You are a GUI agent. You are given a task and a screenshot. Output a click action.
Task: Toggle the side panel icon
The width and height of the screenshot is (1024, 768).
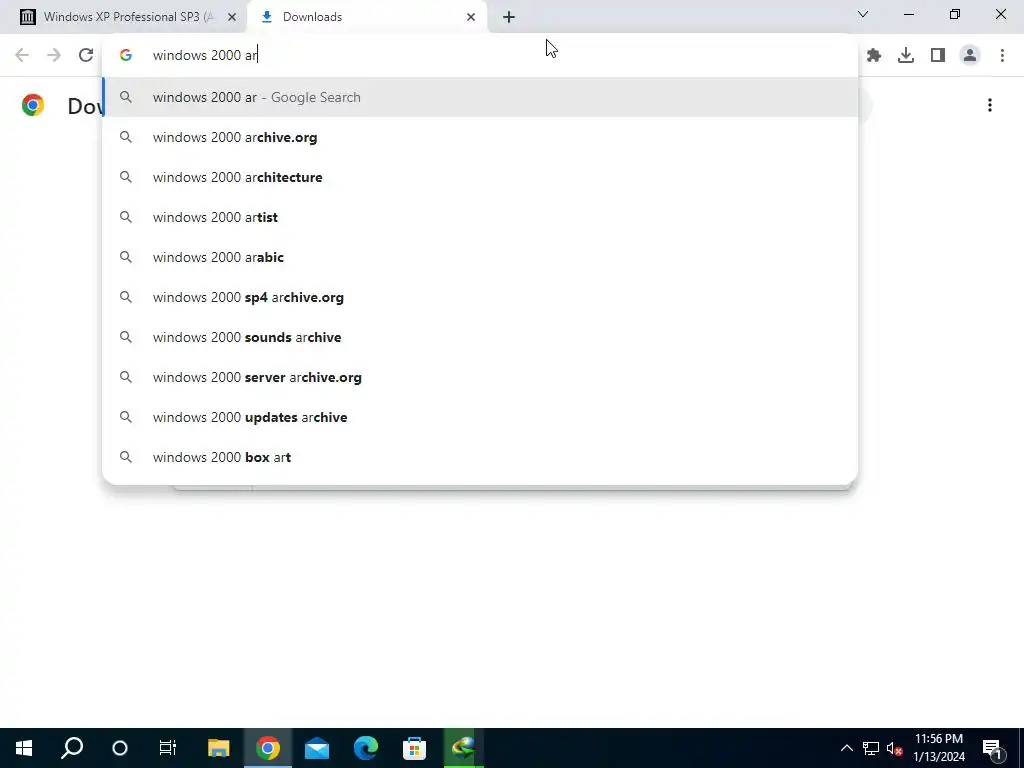coord(938,56)
